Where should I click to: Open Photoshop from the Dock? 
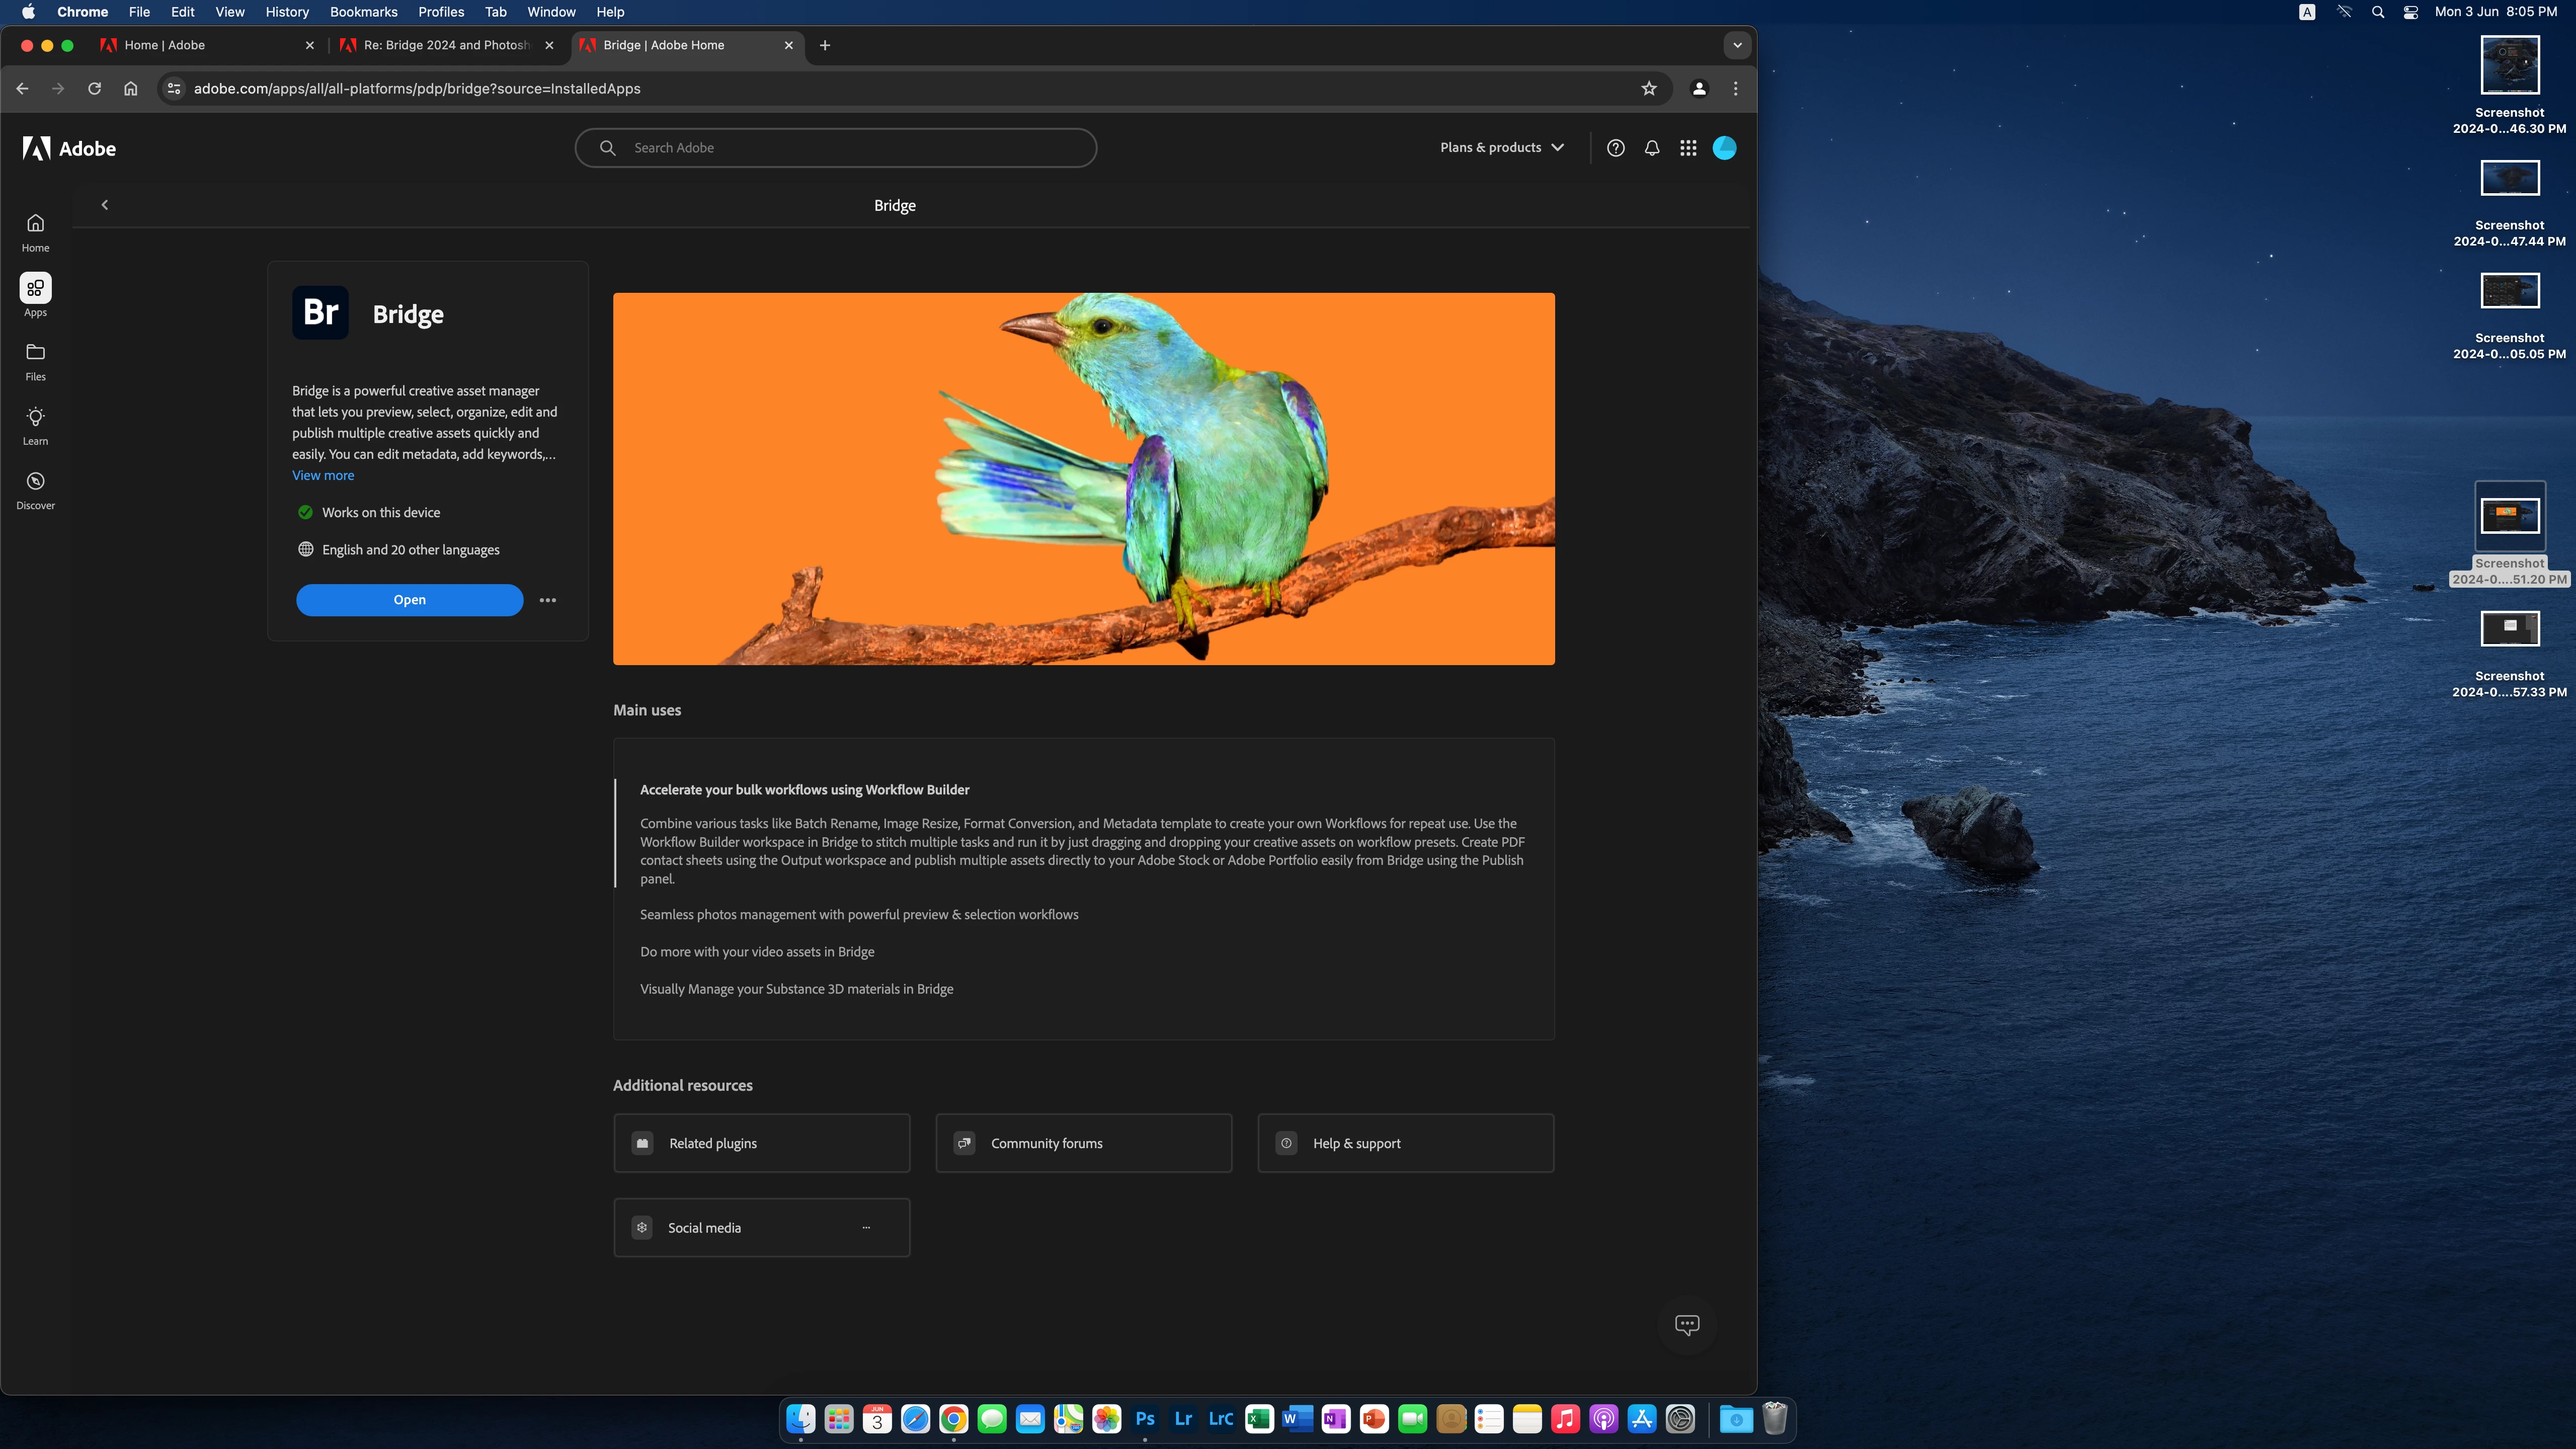tap(1145, 1419)
